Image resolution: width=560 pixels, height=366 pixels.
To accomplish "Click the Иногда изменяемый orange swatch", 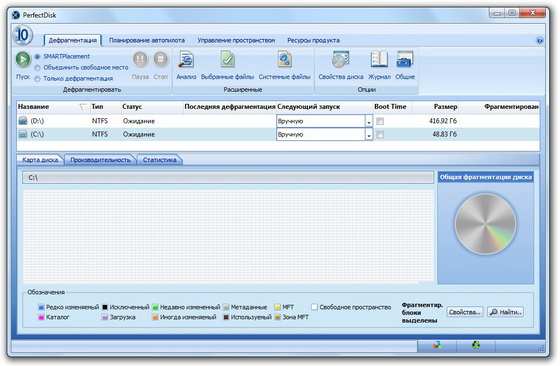I will pos(155,317).
